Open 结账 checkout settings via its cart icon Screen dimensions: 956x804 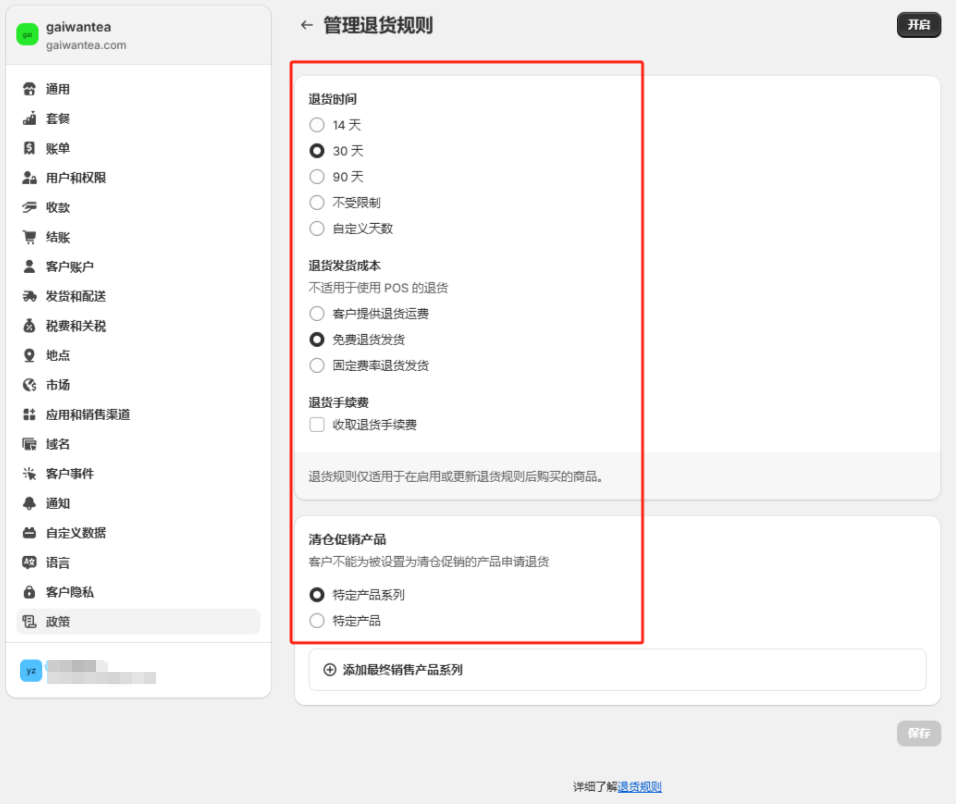(x=28, y=236)
